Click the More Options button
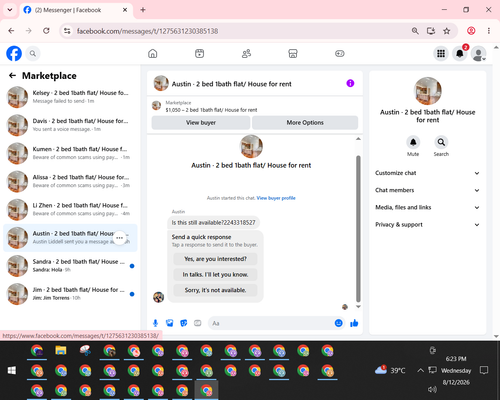The height and width of the screenshot is (400, 500). 305,123
